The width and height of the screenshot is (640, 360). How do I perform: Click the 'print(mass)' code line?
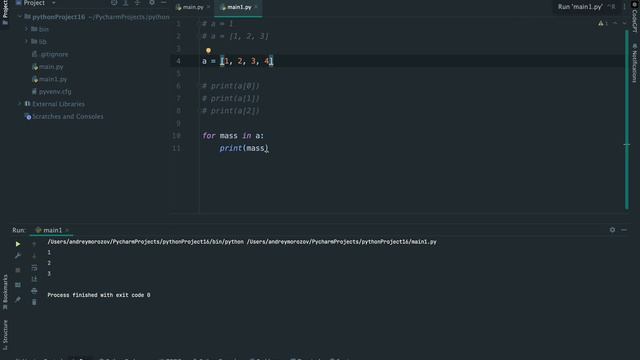click(x=244, y=148)
